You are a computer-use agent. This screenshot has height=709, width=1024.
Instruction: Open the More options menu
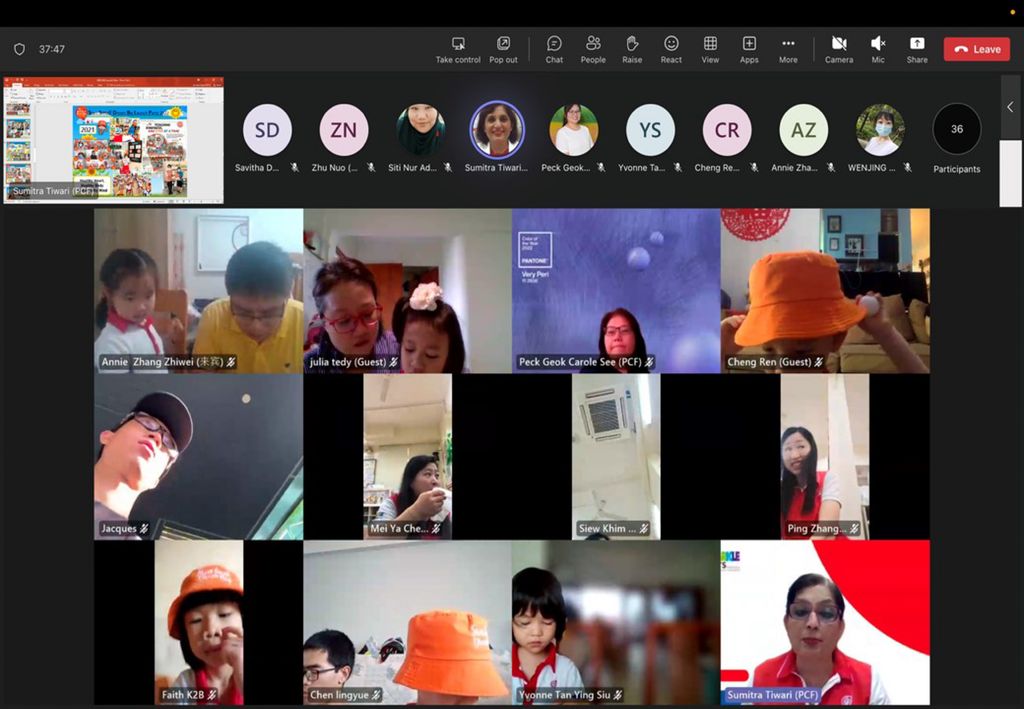788,50
